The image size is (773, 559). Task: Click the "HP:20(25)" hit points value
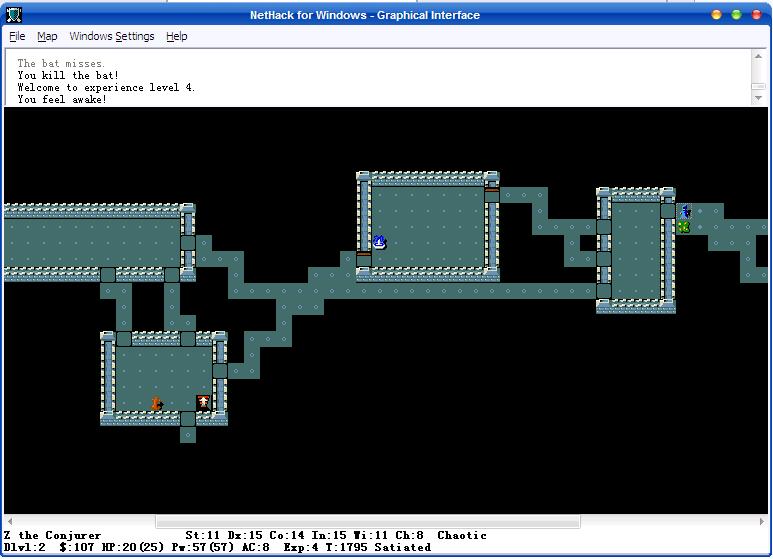[133, 547]
